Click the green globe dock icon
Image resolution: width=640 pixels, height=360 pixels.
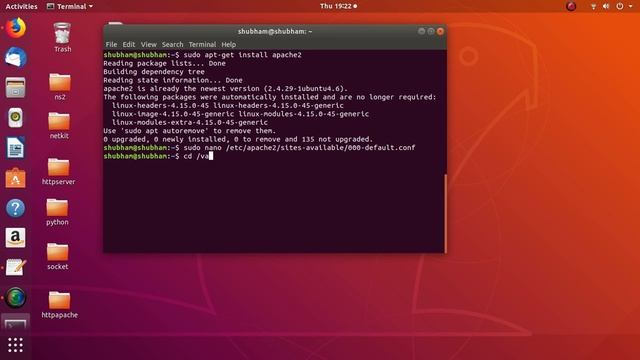(16, 298)
